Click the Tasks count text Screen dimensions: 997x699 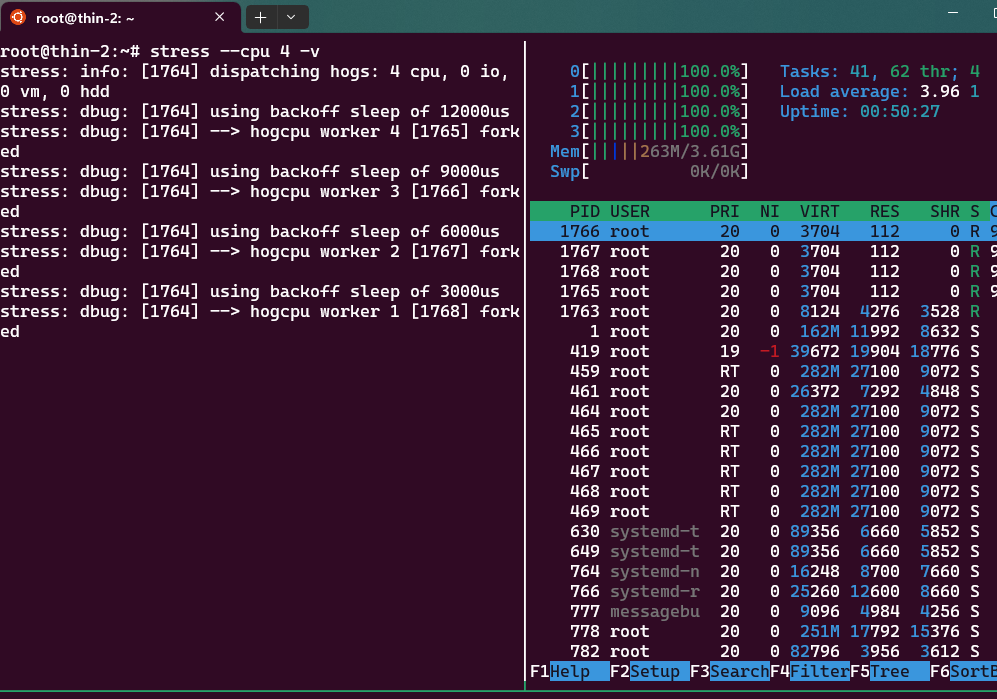tap(879, 71)
